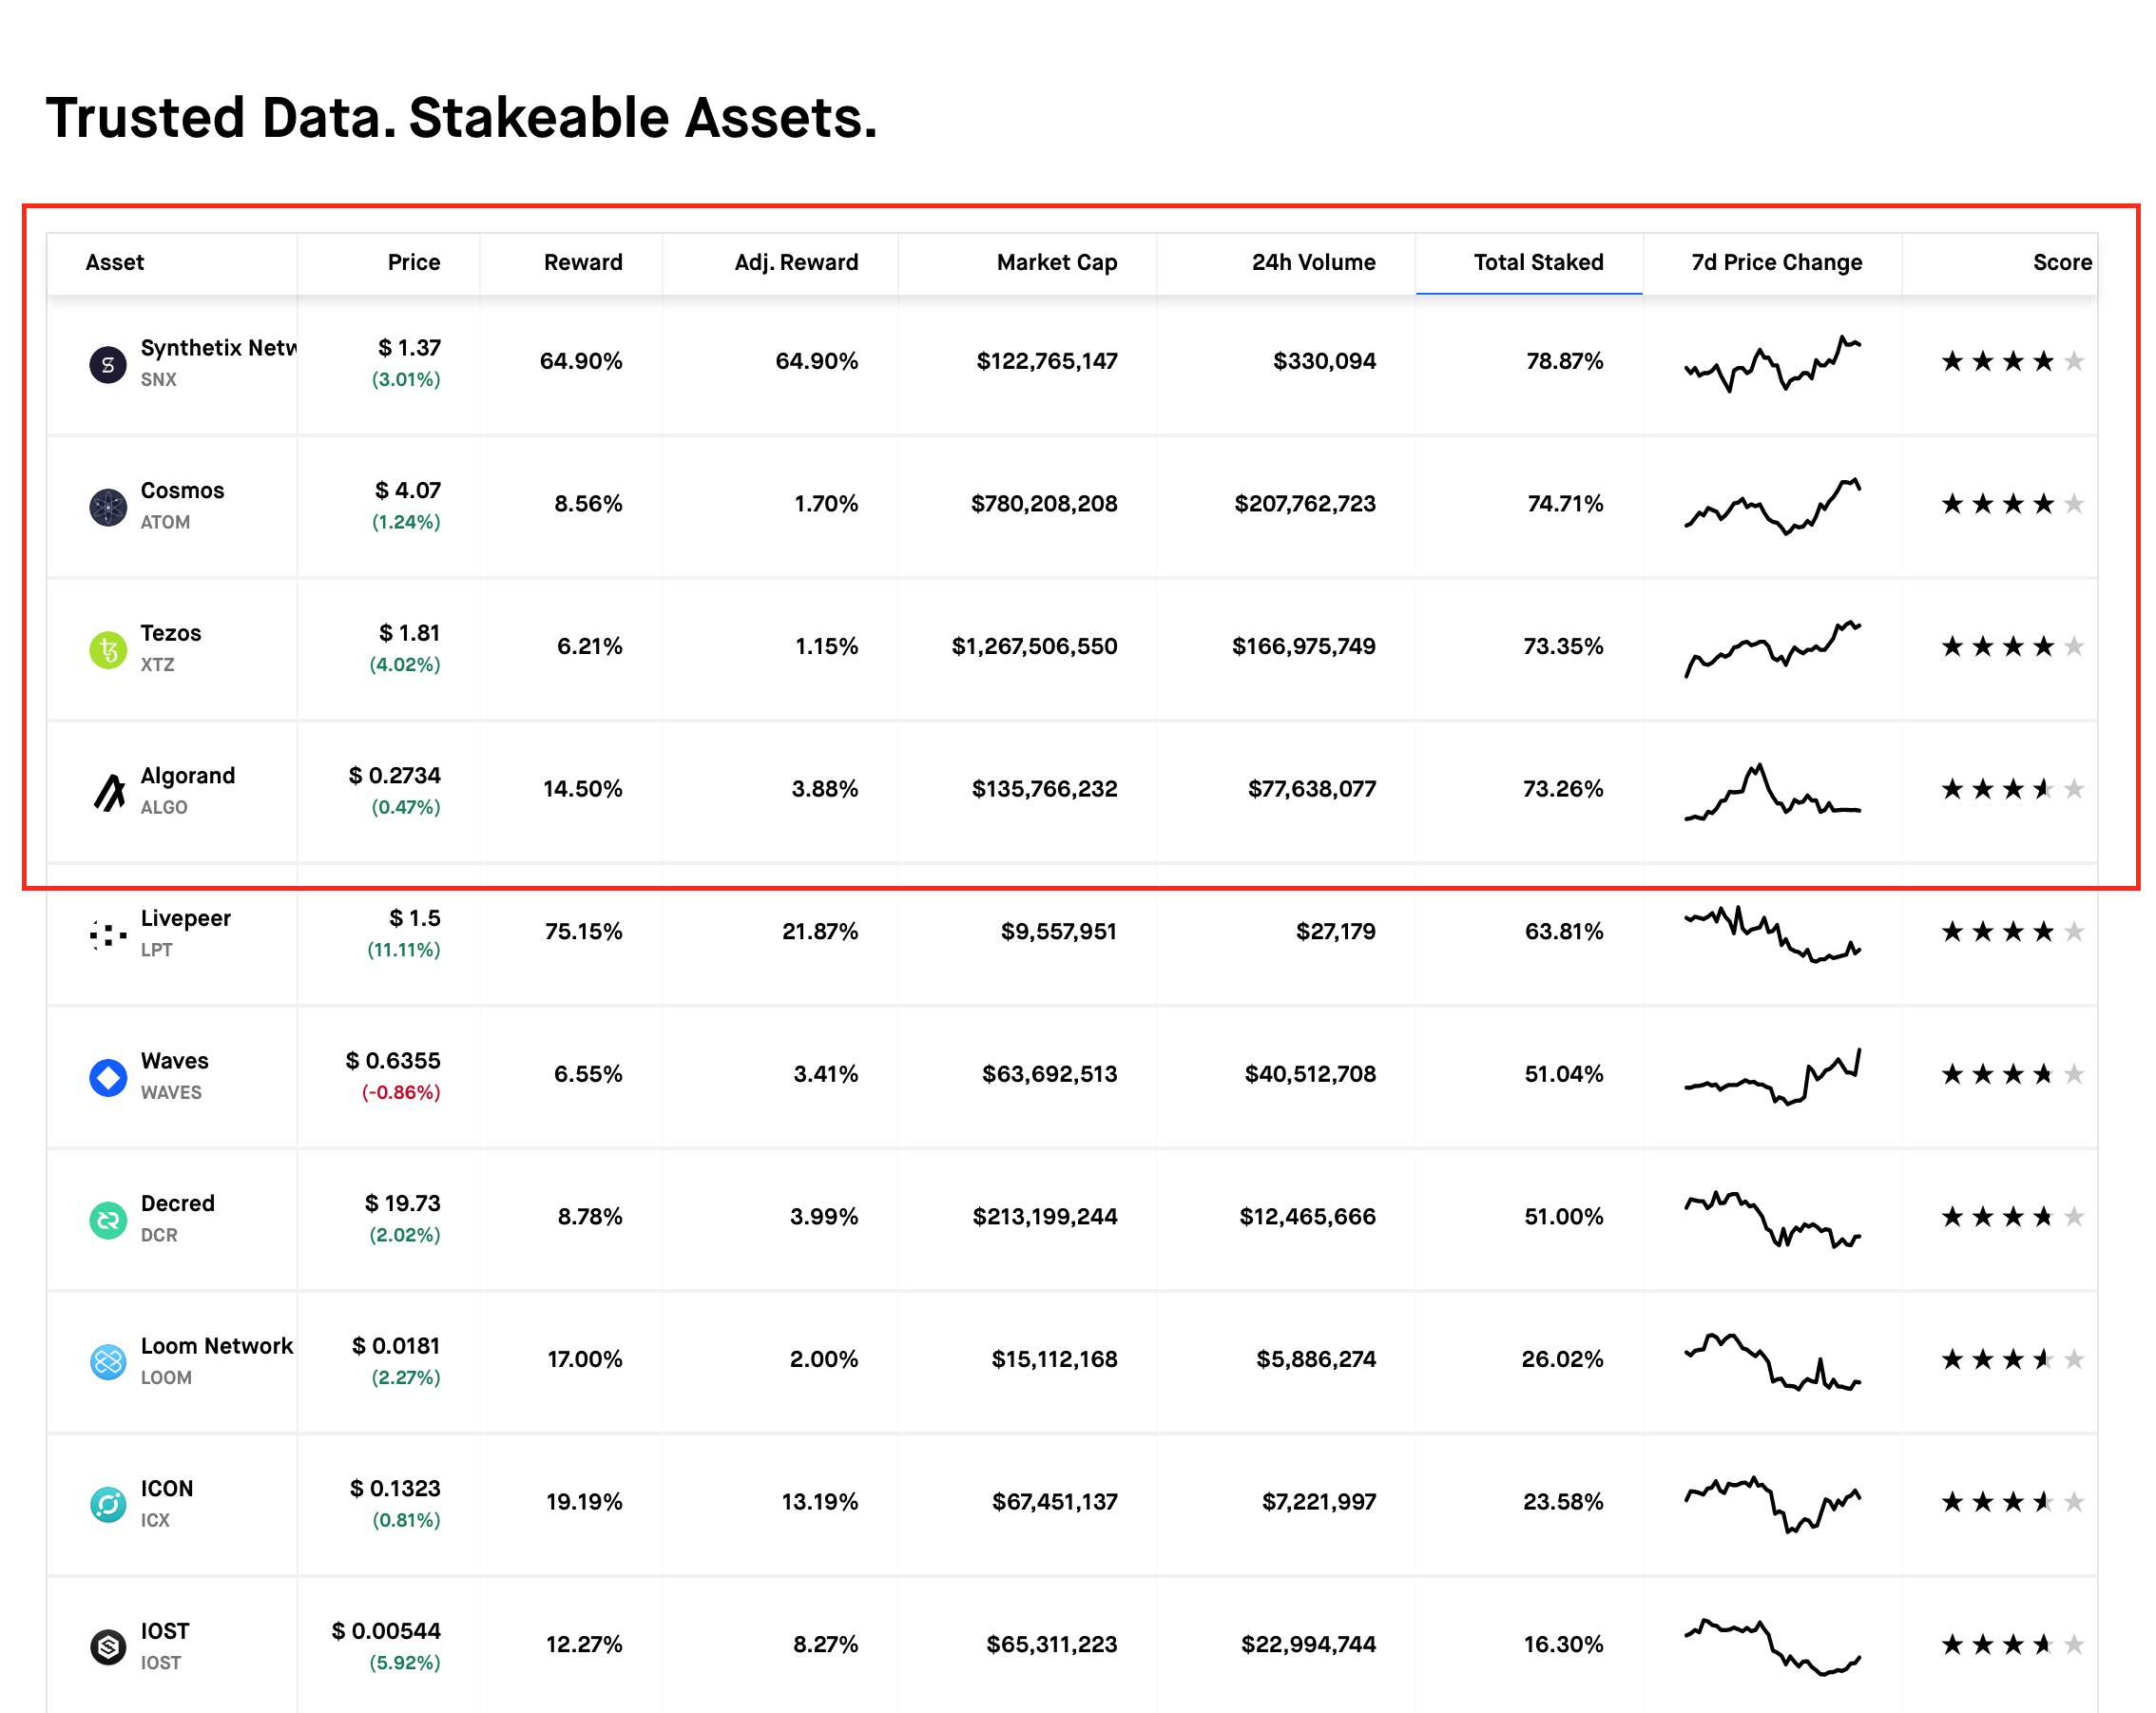This screenshot has width=2156, height=1713.
Task: Click the Tezos star rating score
Action: 2013,646
